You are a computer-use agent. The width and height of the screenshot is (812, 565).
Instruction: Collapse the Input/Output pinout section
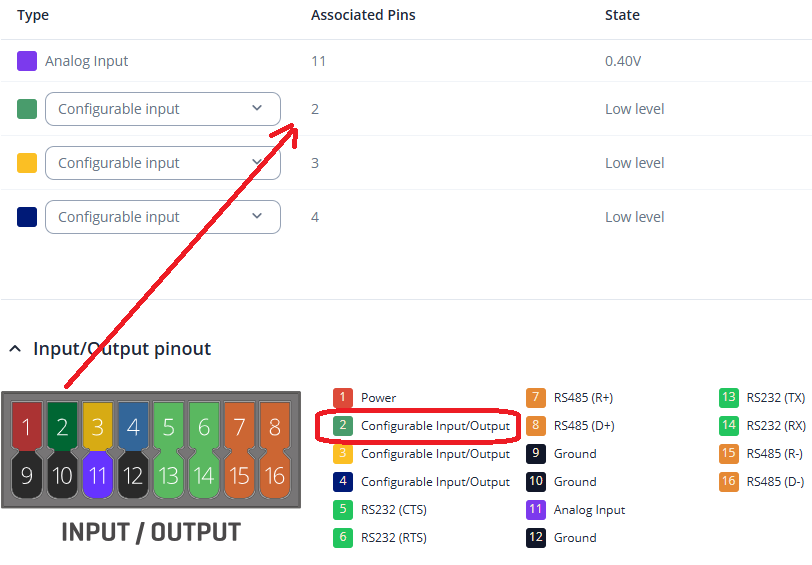[x=15, y=349]
